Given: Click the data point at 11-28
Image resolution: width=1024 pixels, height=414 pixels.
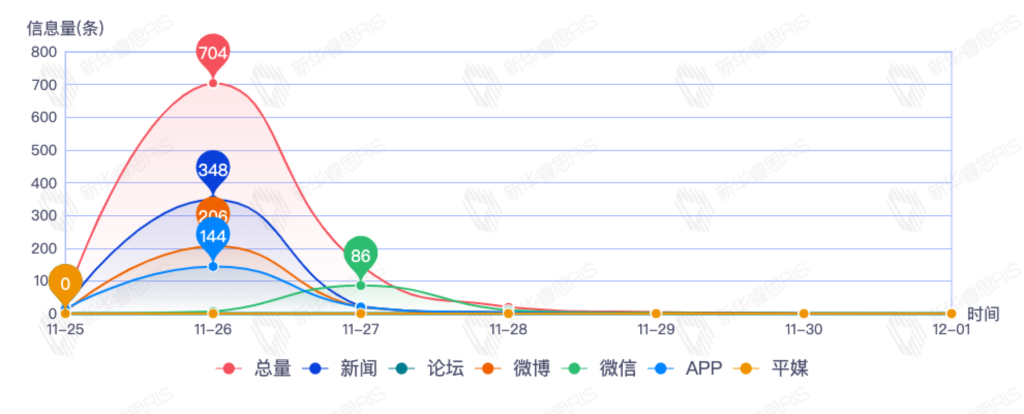Looking at the screenshot, I should (x=508, y=313).
